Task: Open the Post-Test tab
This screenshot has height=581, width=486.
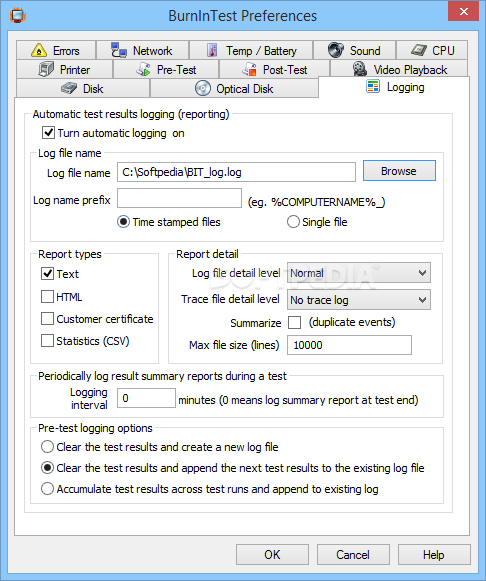Action: pyautogui.click(x=274, y=69)
